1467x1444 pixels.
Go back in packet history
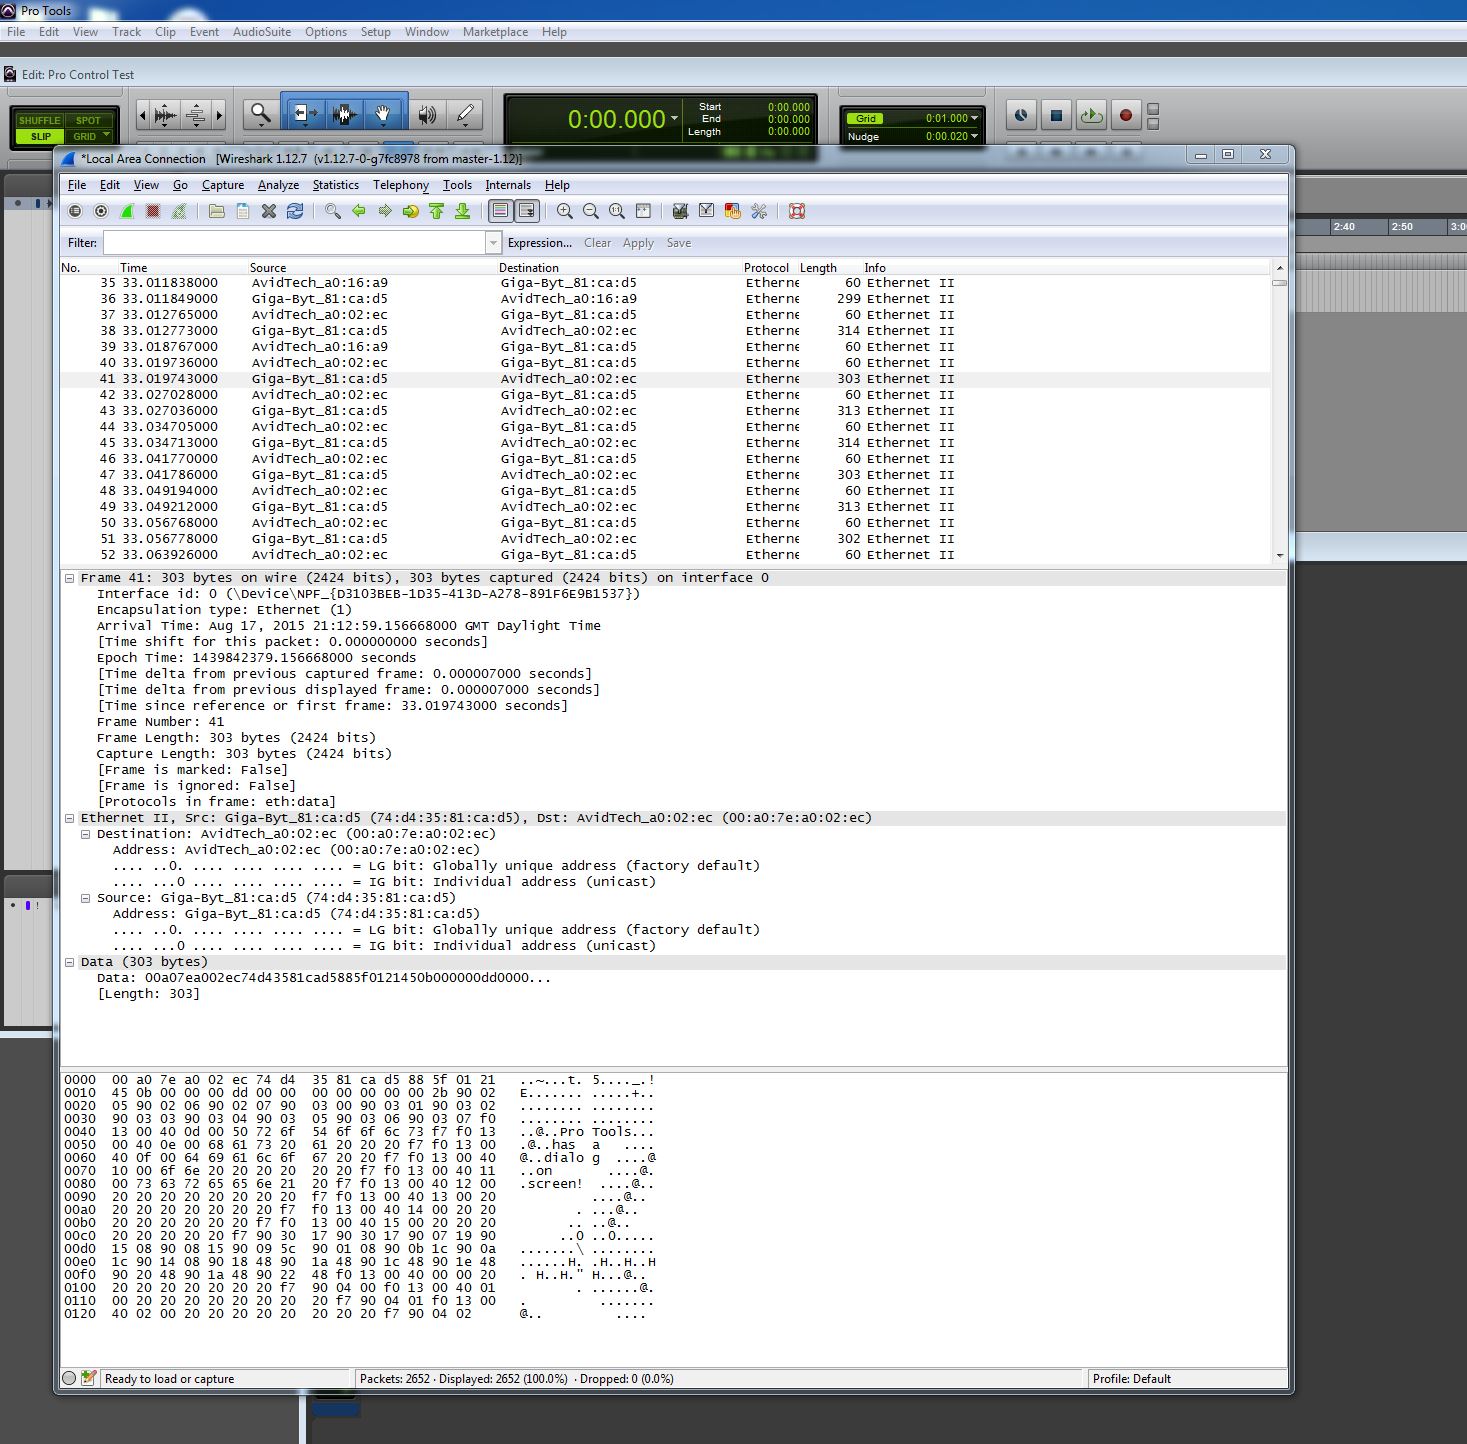point(358,211)
